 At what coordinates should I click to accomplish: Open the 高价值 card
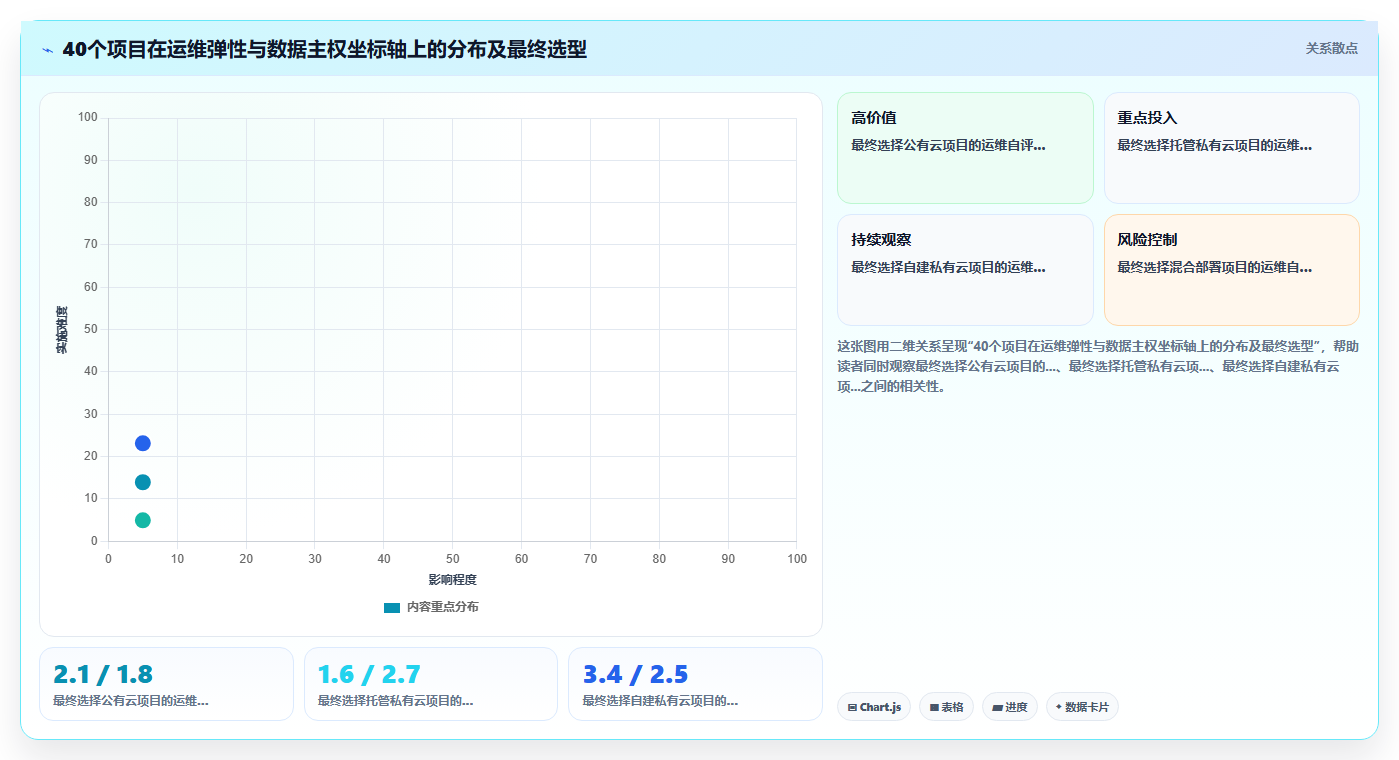point(965,148)
